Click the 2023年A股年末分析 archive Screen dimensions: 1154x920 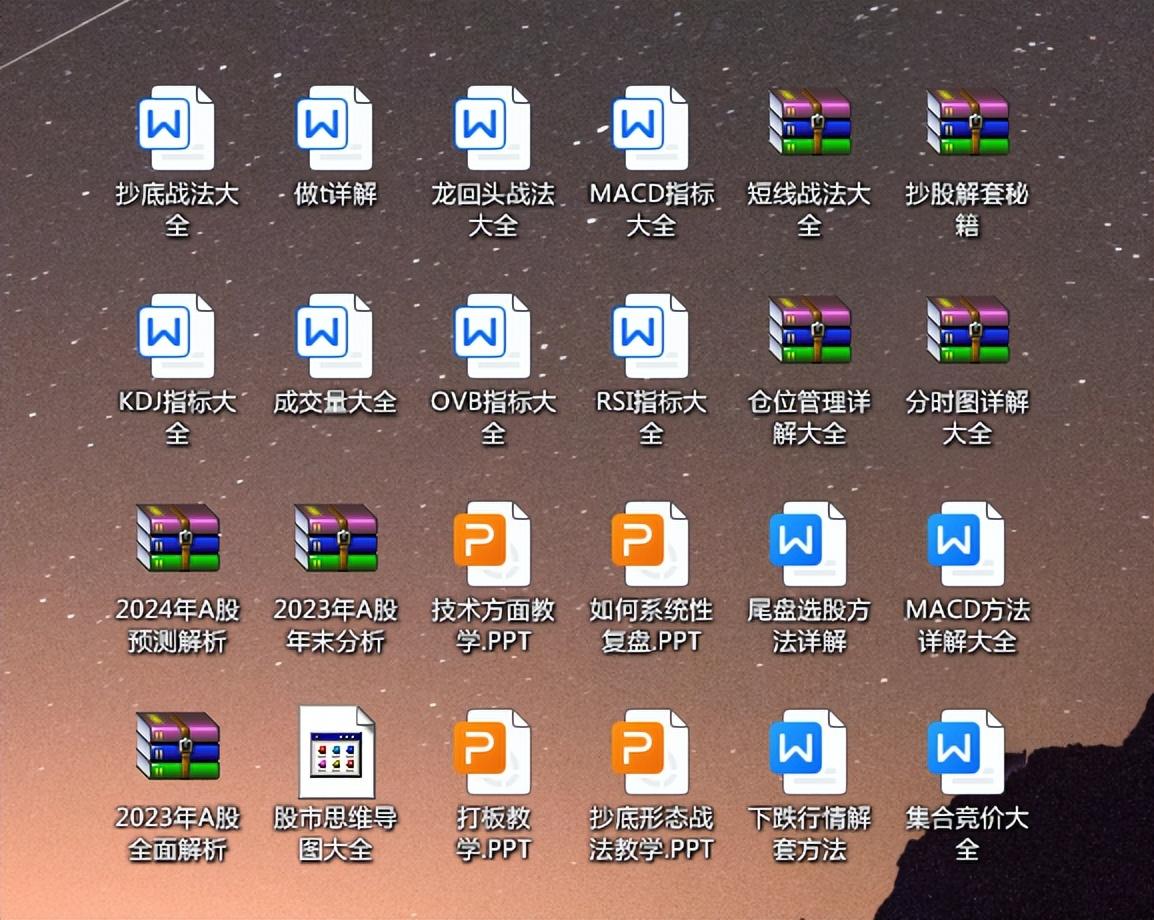pos(335,538)
